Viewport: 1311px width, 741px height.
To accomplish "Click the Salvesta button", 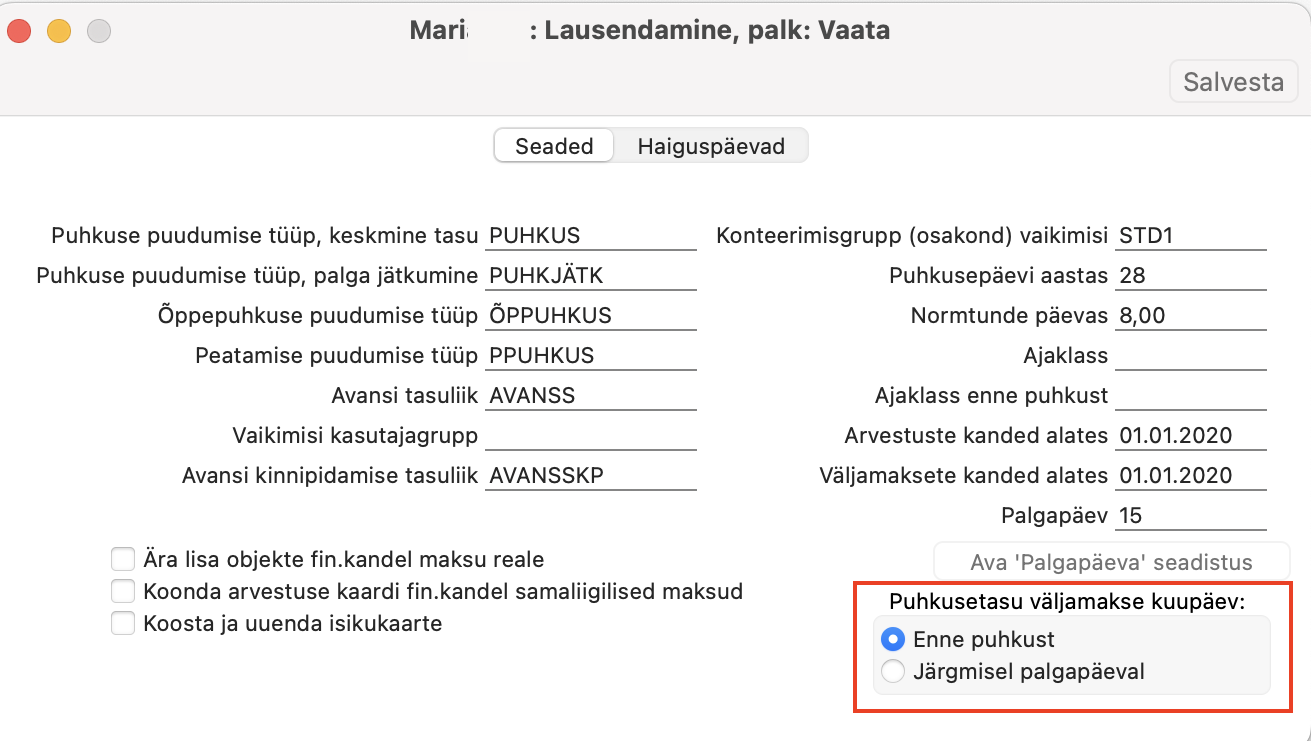I will click(x=1233, y=81).
